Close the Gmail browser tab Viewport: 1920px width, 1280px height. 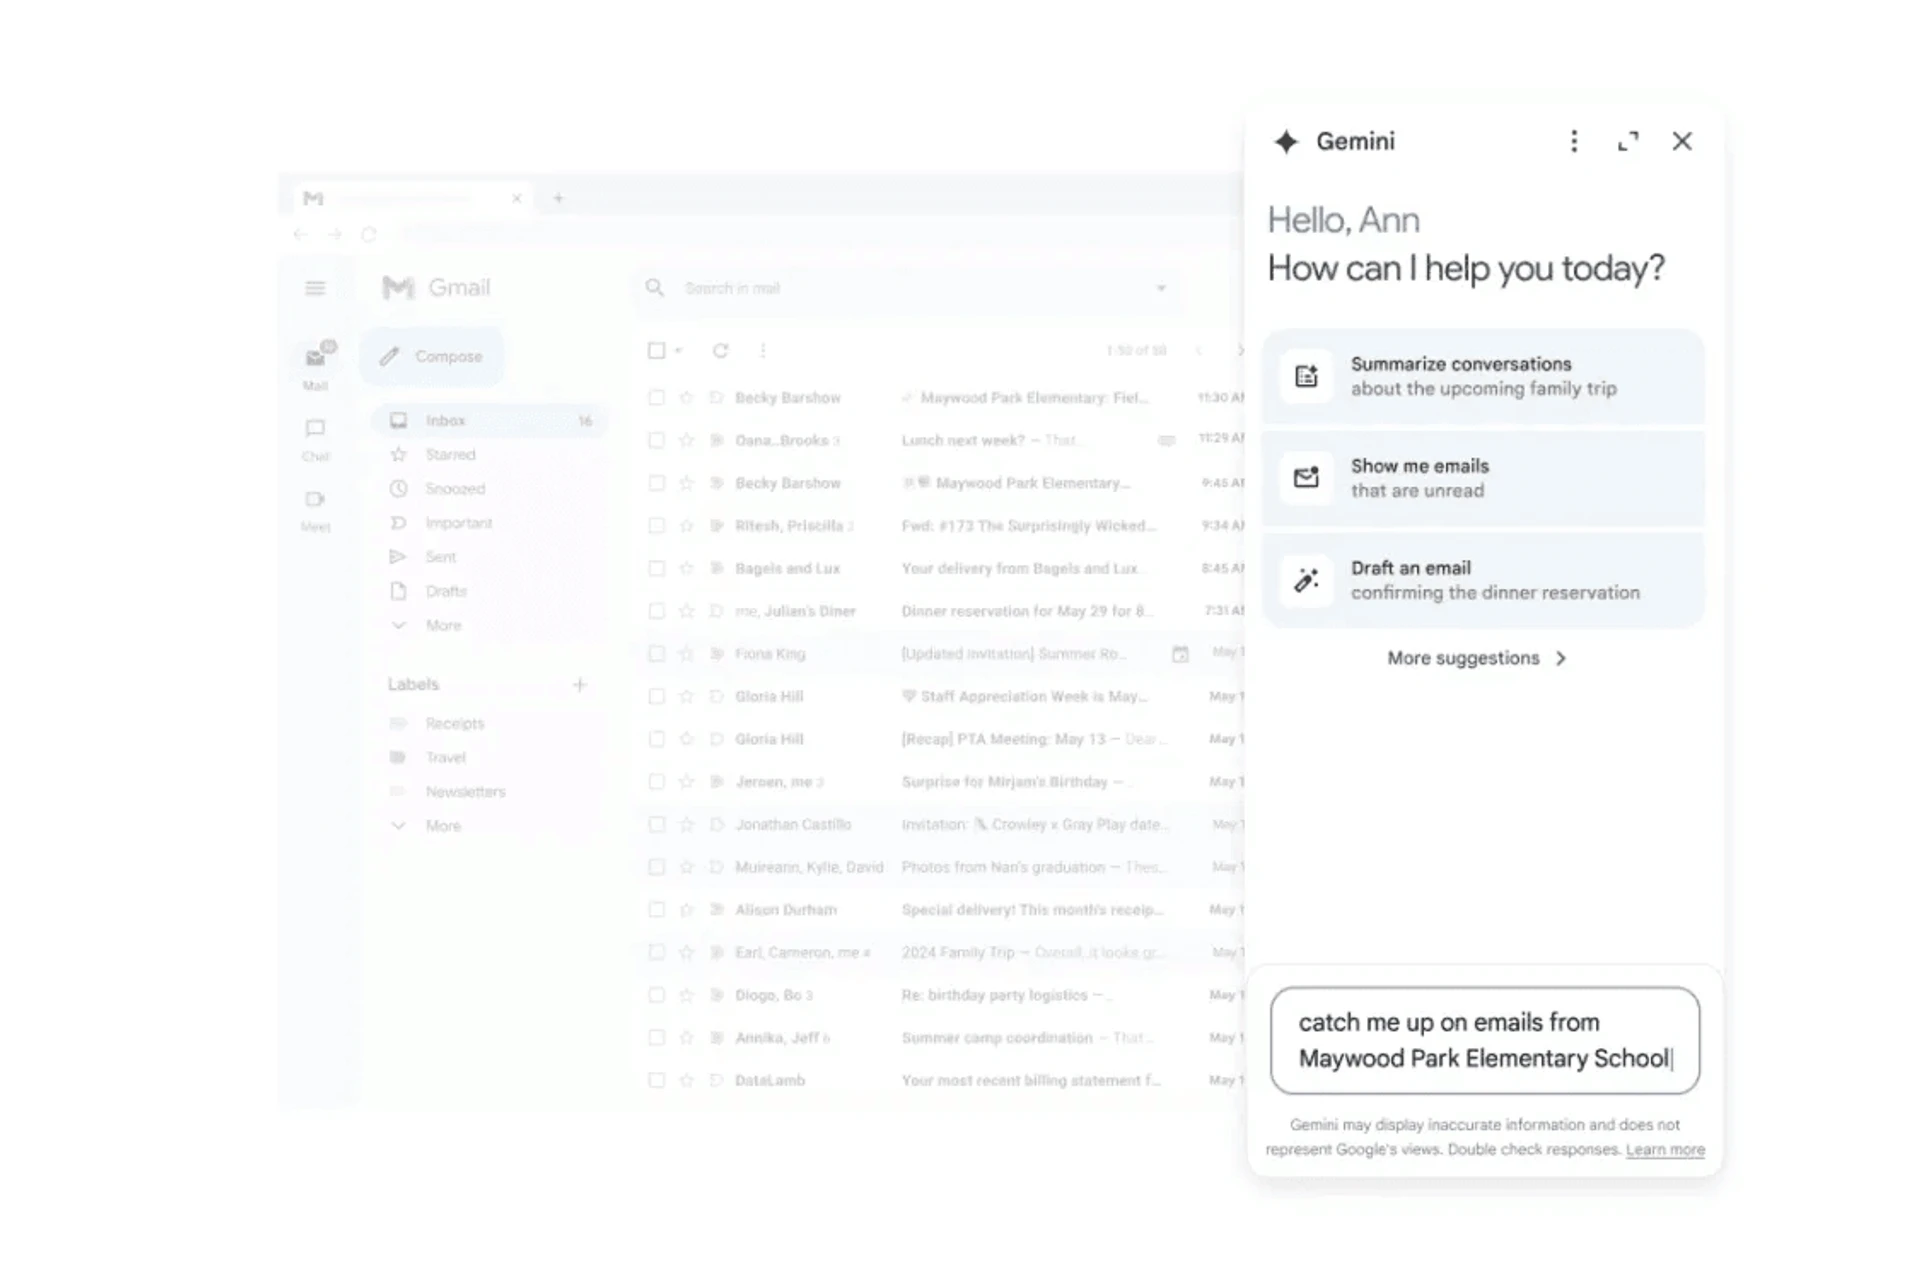coord(517,198)
